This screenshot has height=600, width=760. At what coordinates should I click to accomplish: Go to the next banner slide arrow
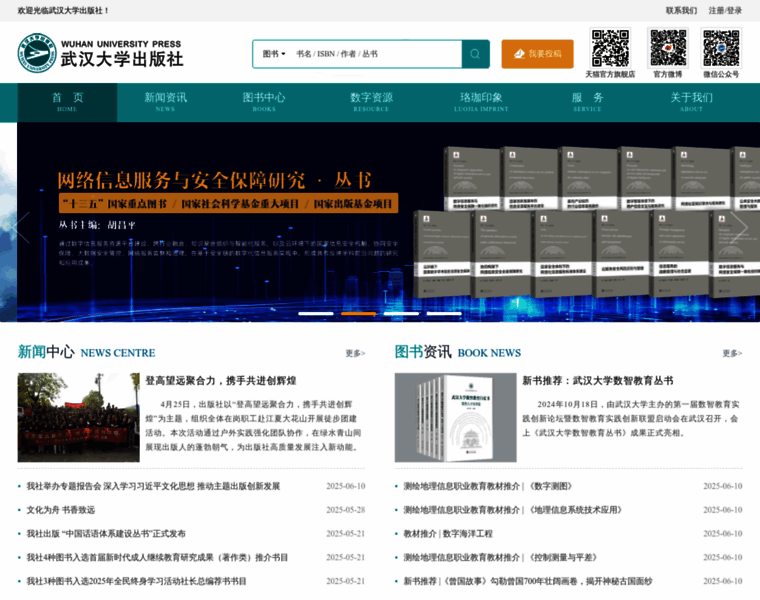739,227
